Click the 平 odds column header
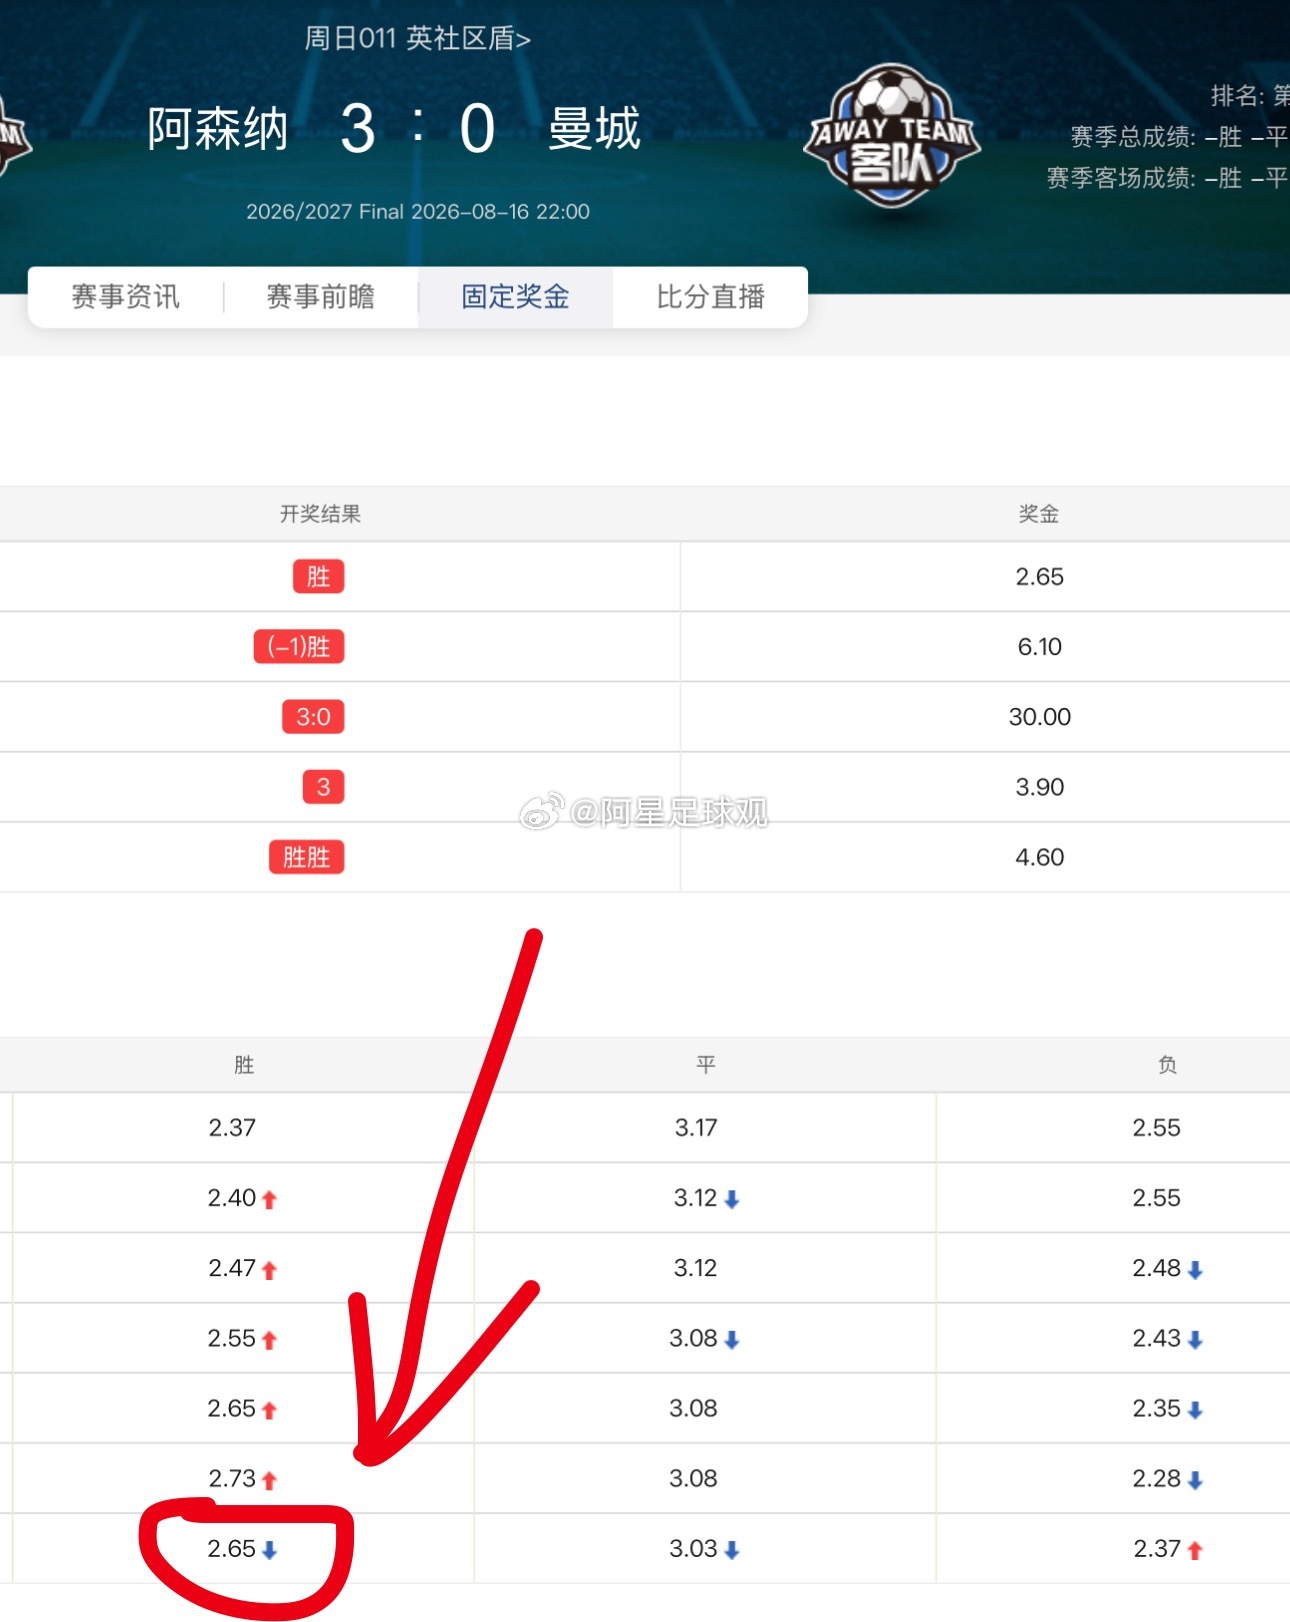1290x1622 pixels. (706, 1065)
